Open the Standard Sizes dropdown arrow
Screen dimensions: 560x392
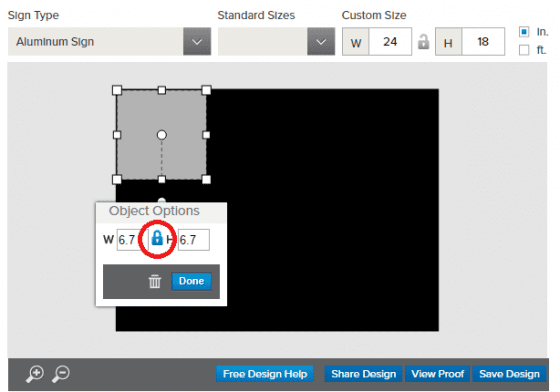[321, 41]
